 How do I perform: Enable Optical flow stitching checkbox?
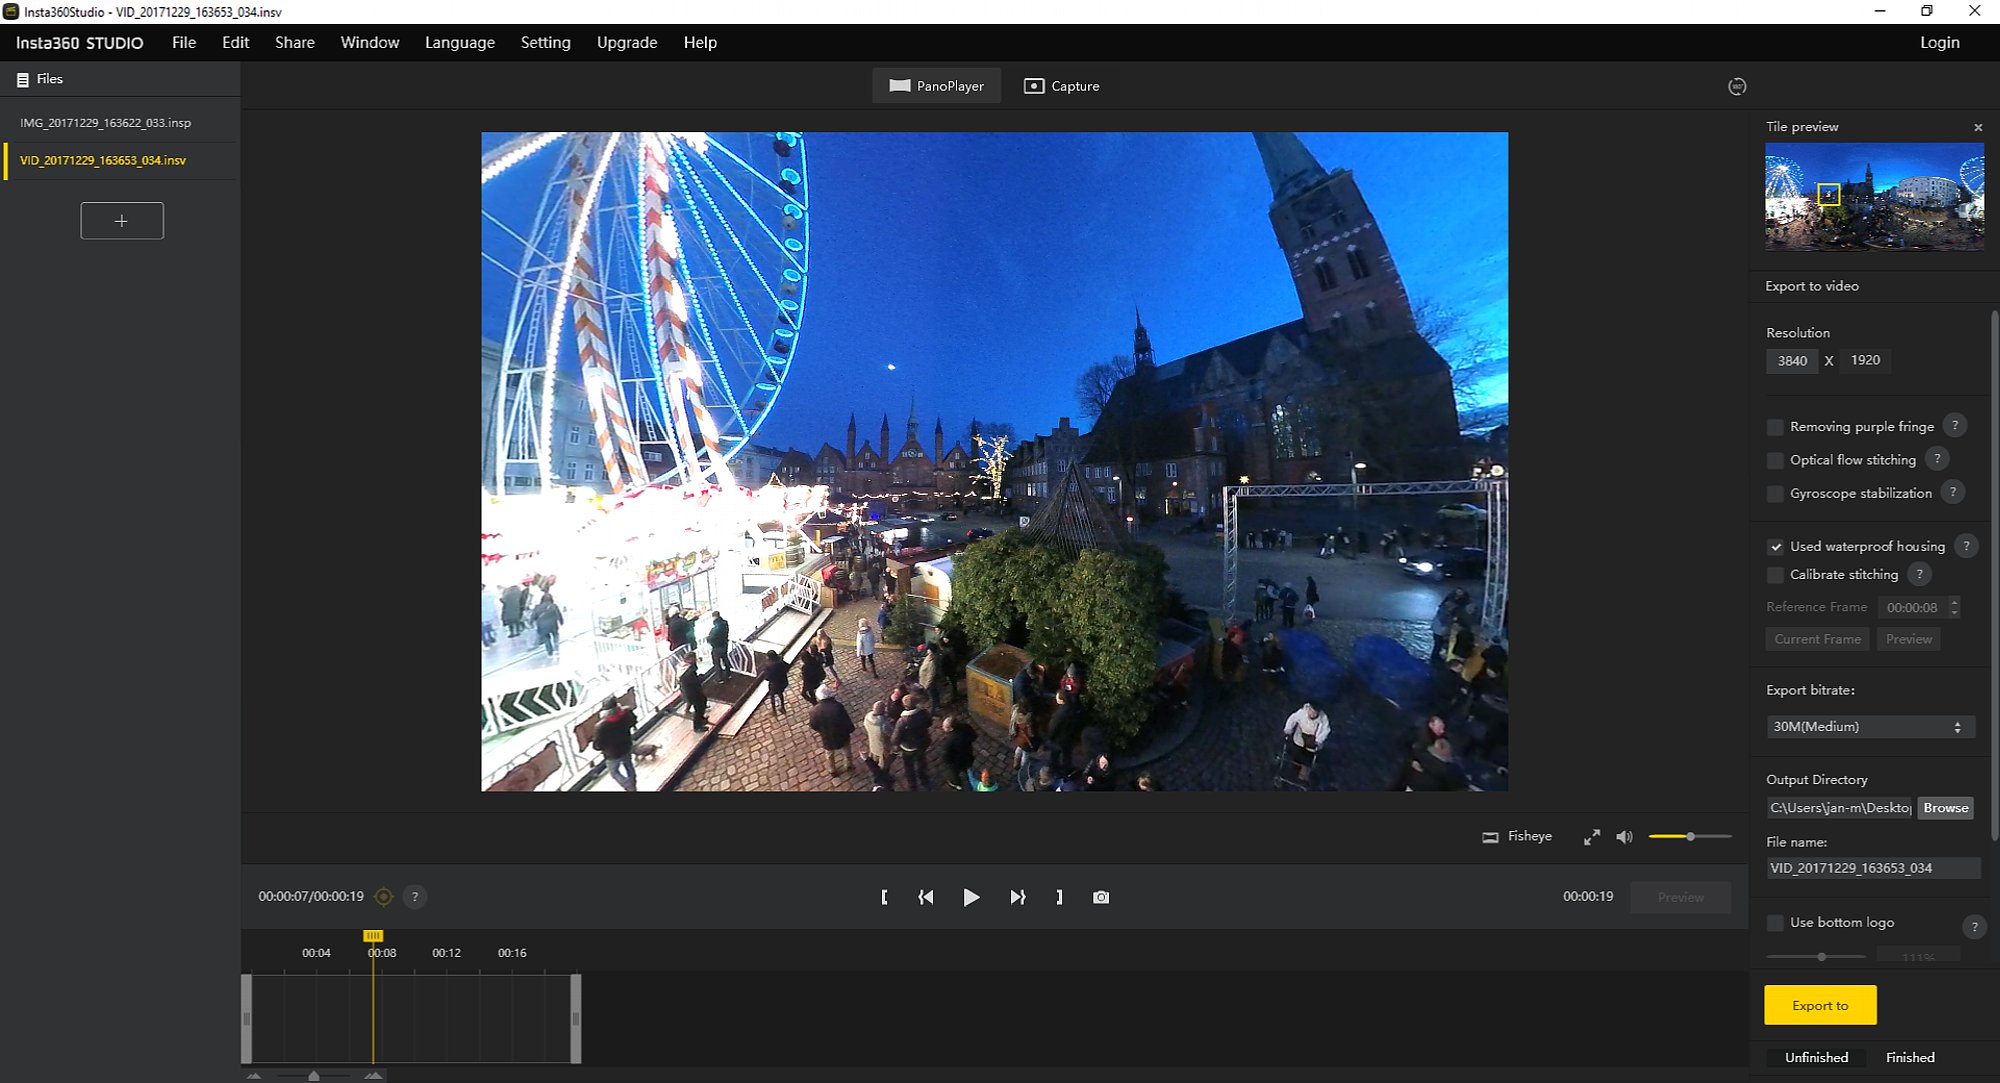tap(1775, 460)
